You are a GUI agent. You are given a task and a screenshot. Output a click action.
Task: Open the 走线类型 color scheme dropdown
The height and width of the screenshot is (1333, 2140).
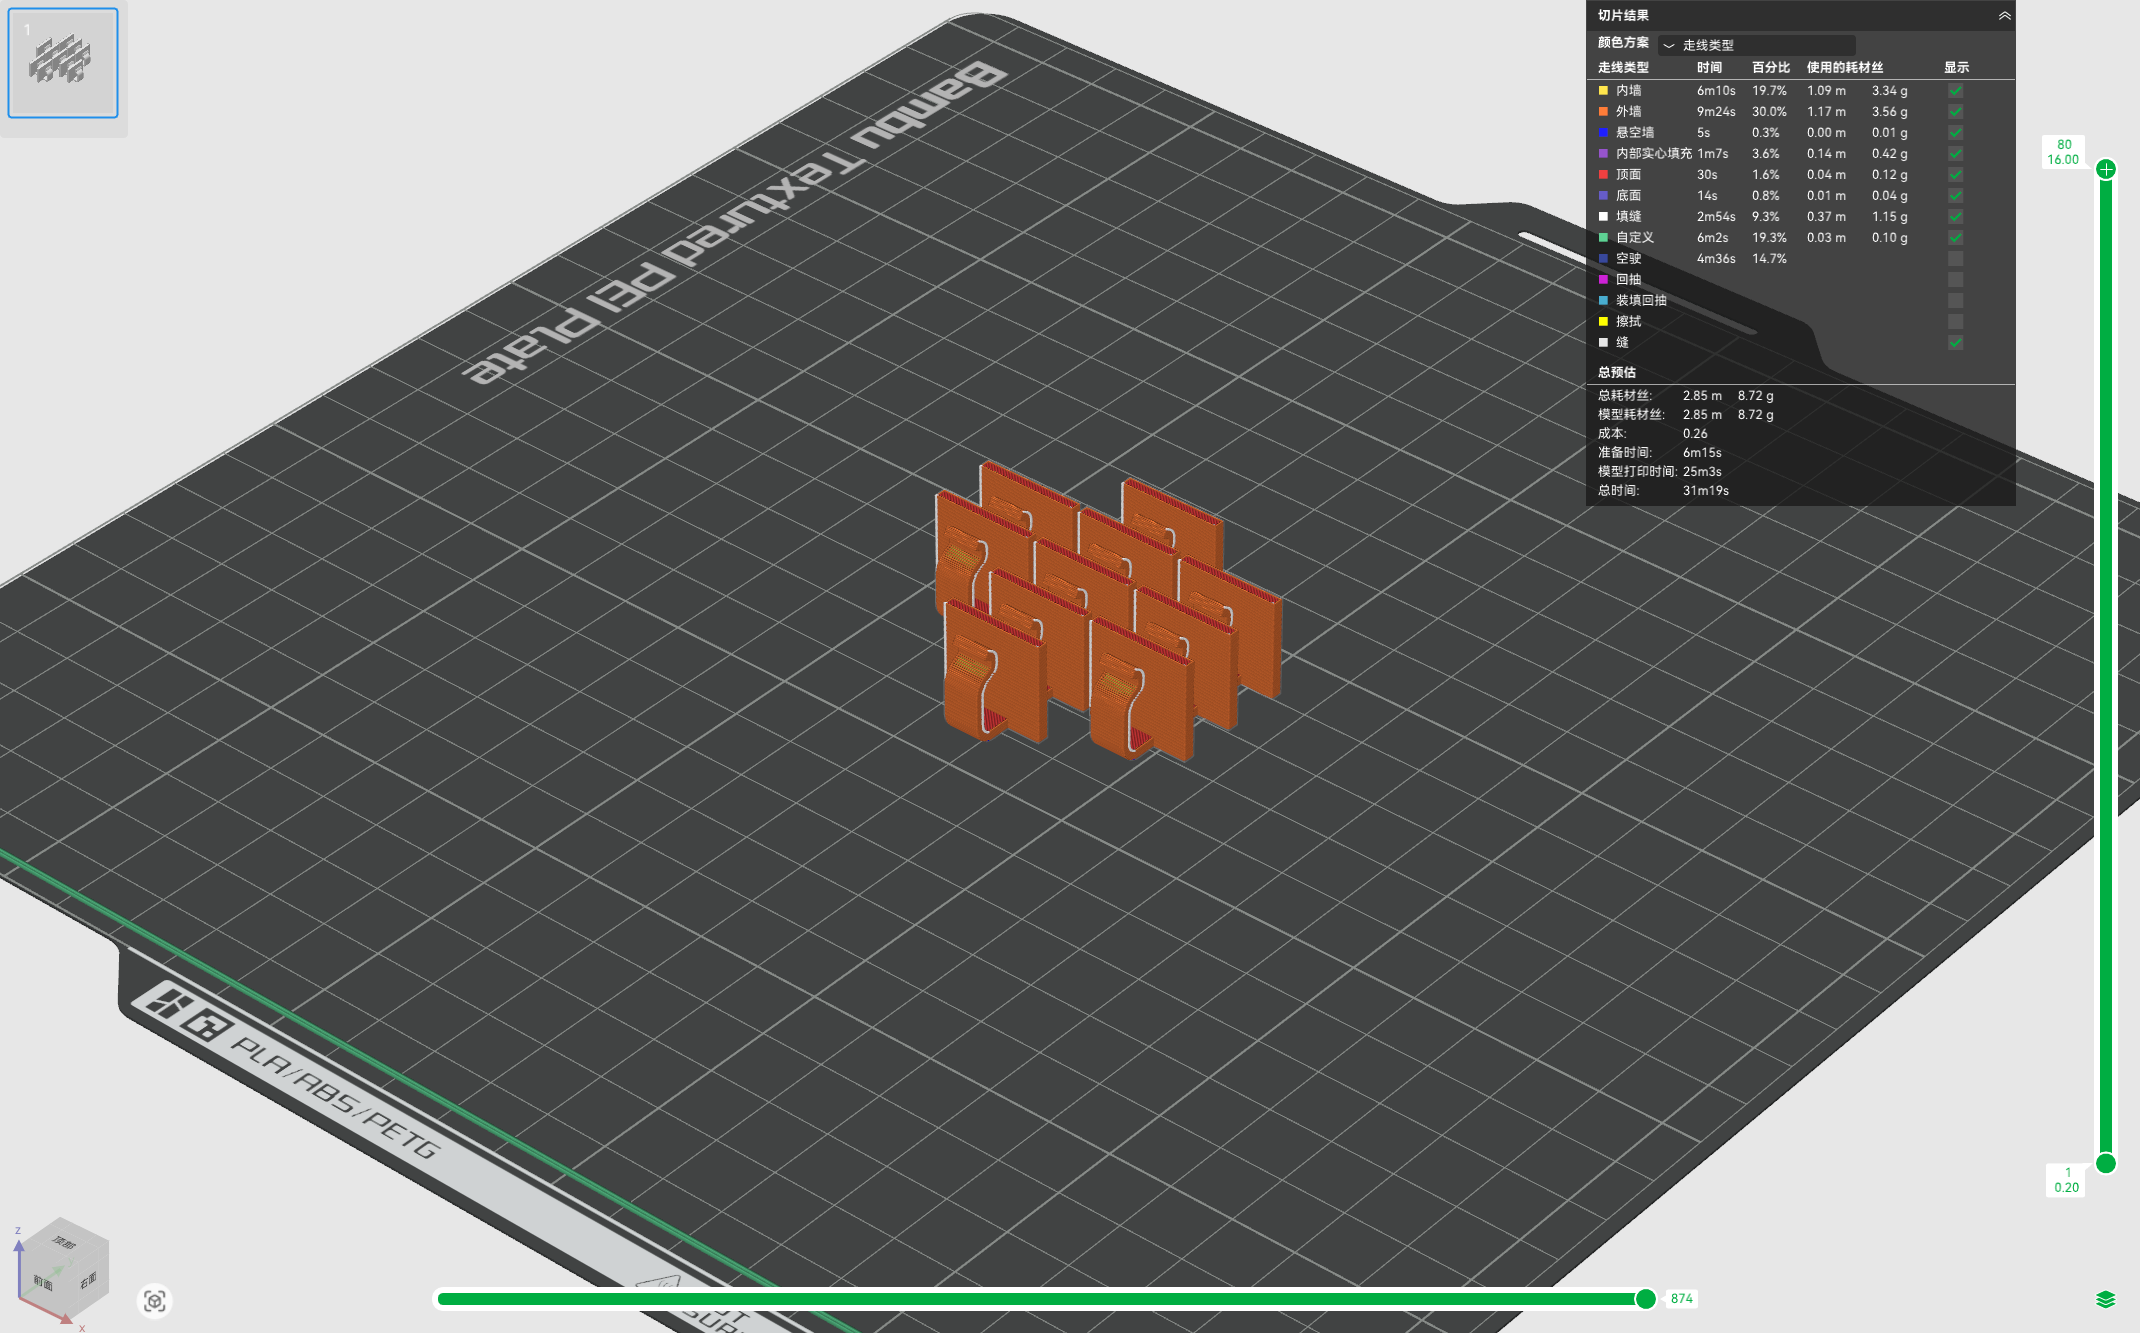click(1756, 45)
